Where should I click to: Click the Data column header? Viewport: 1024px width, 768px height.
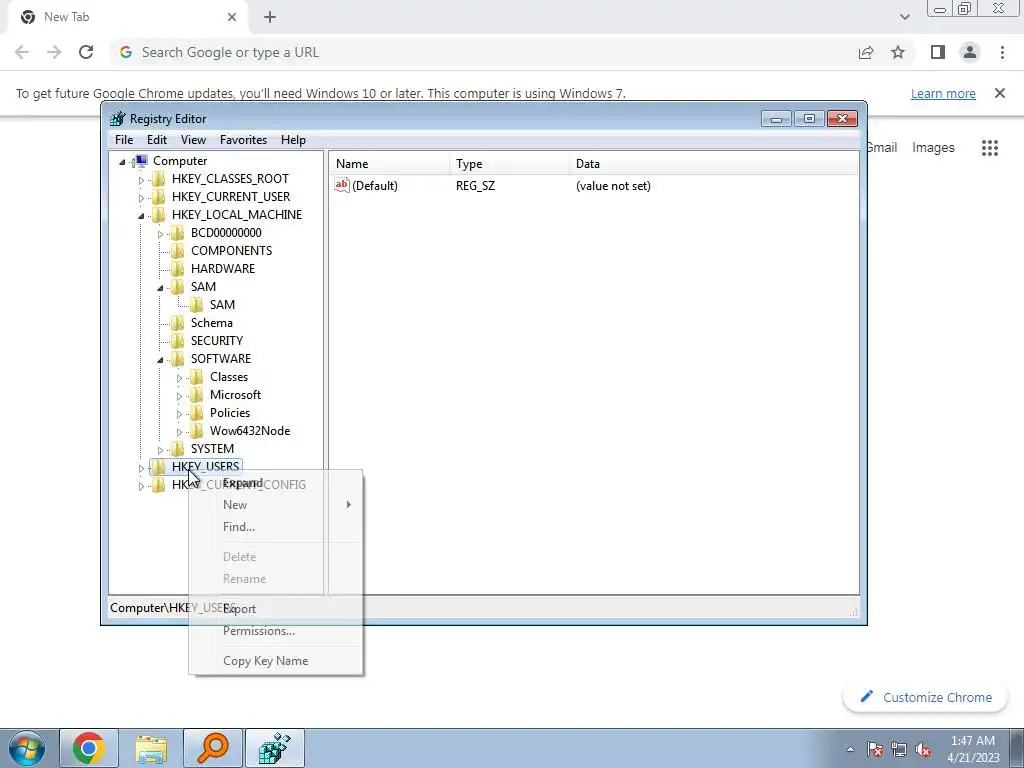pos(714,164)
